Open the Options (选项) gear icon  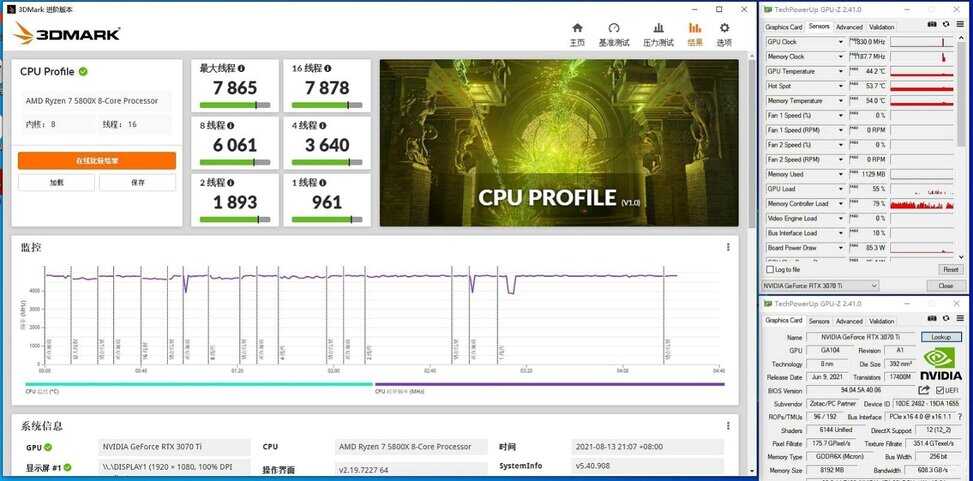[724, 28]
